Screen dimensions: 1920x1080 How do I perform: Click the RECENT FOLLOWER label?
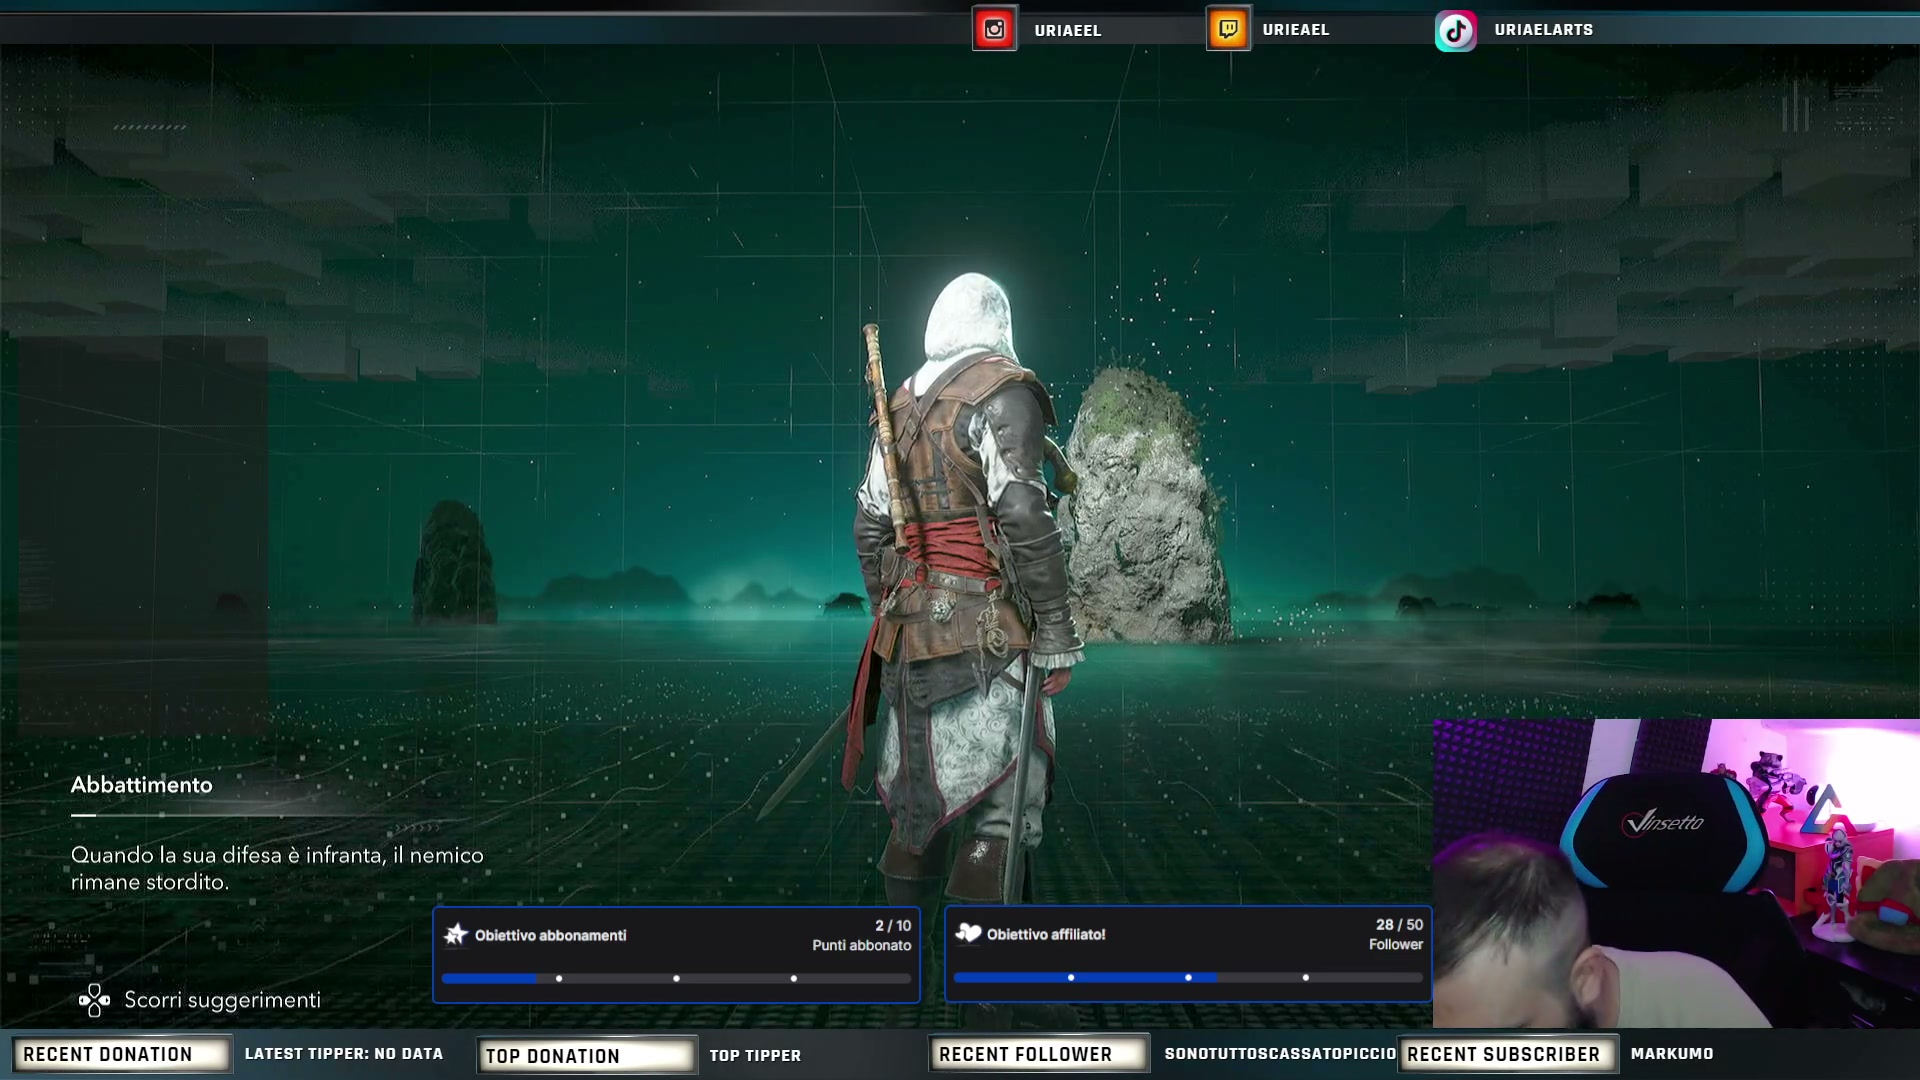pyautogui.click(x=1037, y=1054)
